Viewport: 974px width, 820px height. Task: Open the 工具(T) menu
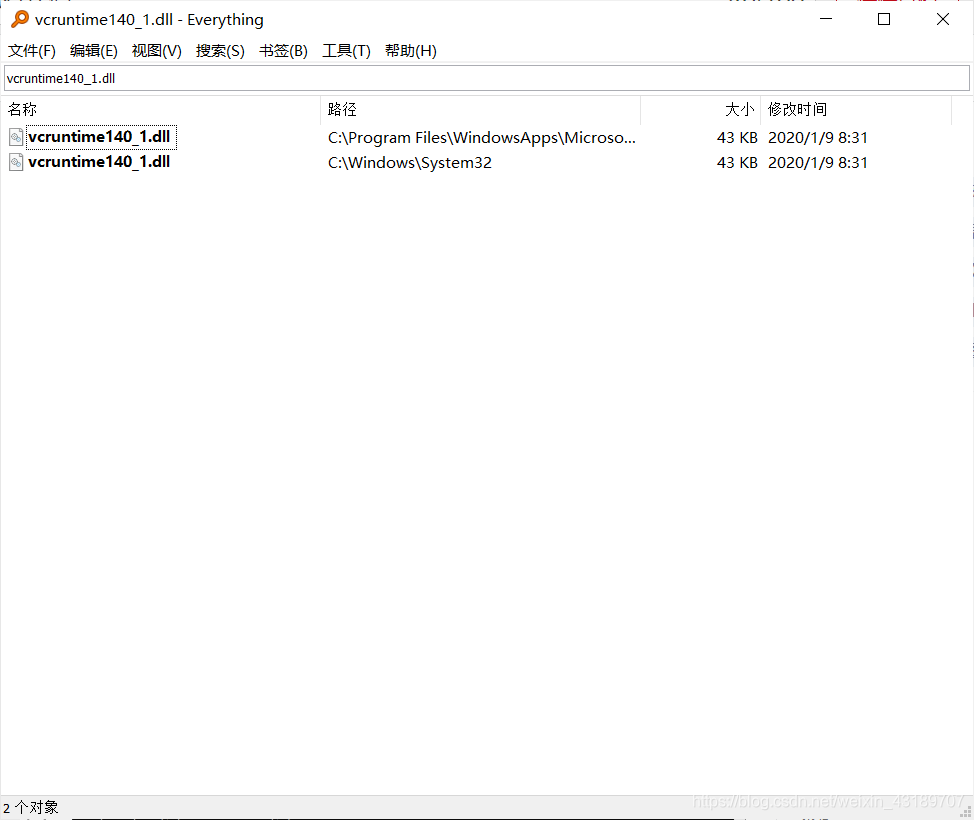click(346, 50)
